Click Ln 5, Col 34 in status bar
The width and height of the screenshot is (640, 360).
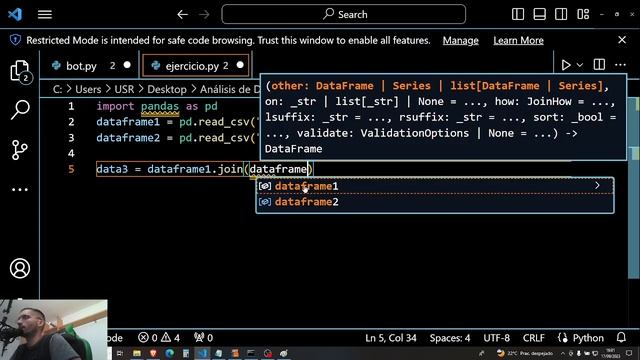(x=391, y=338)
